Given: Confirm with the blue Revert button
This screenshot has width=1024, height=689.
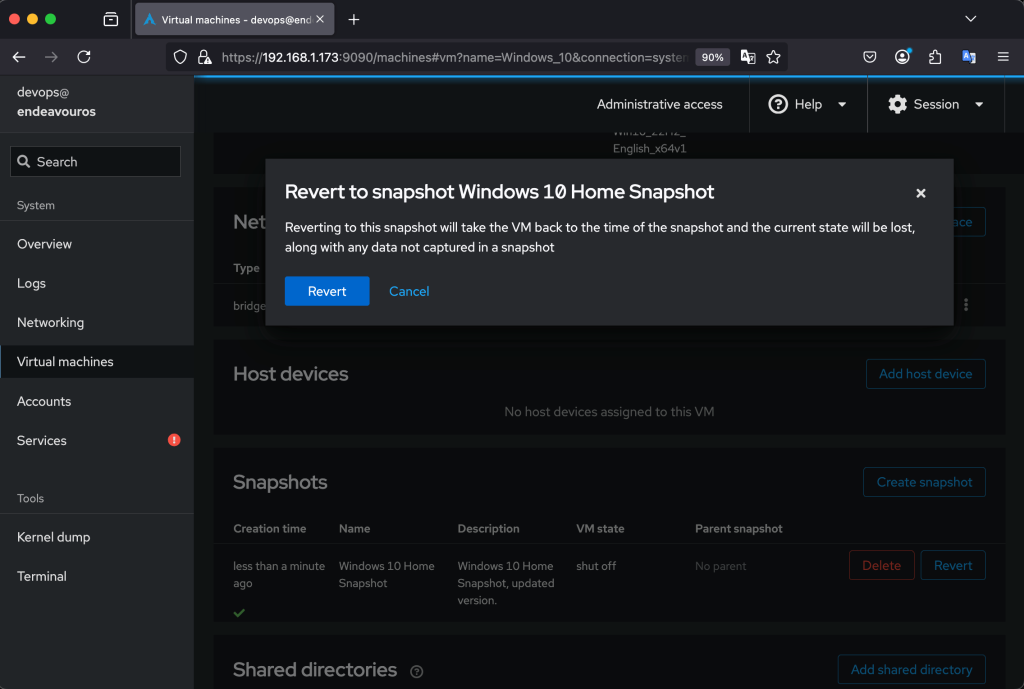Looking at the screenshot, I should coord(327,291).
